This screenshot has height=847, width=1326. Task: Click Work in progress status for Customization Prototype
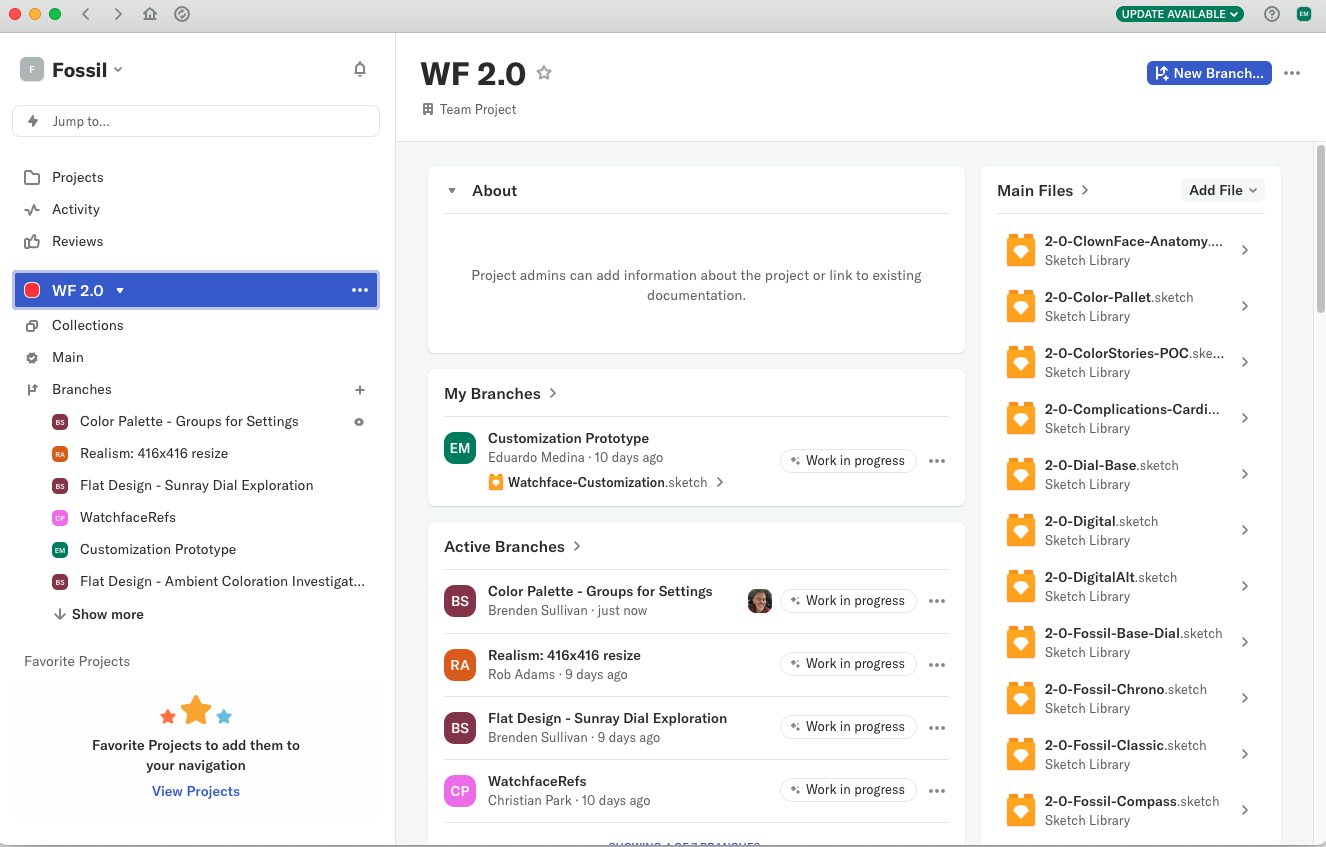pos(848,461)
